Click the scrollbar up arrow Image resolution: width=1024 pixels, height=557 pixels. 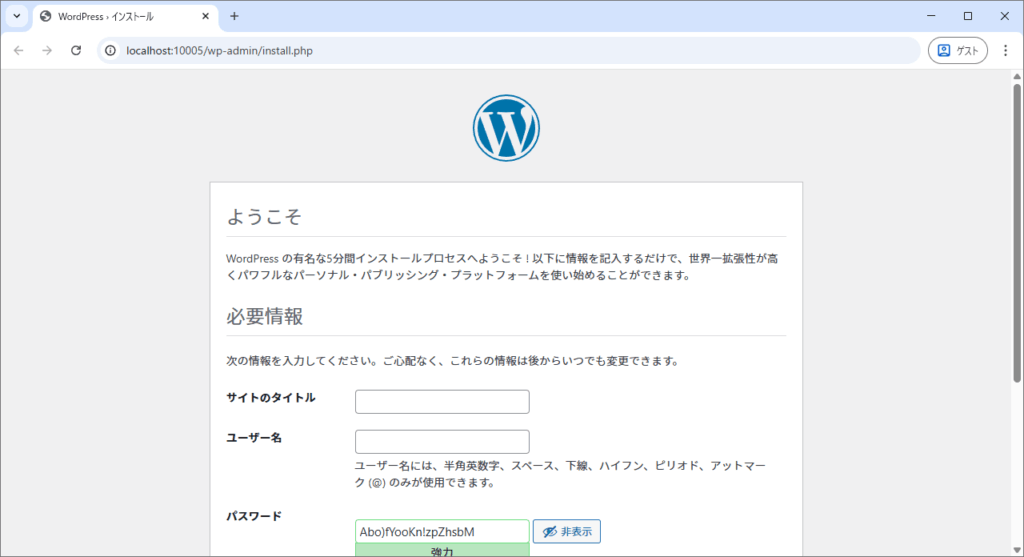(x=1017, y=77)
